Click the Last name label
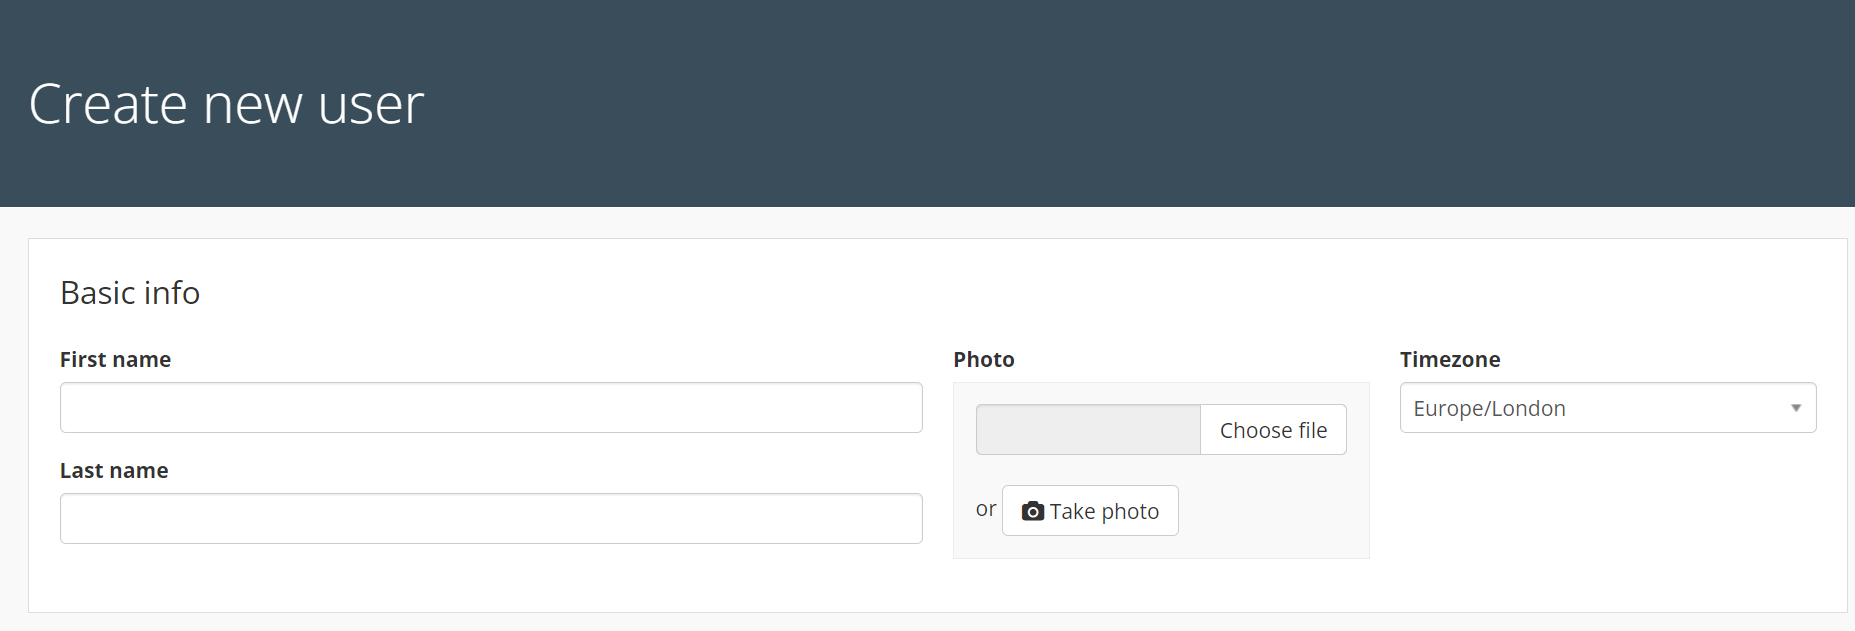 click(114, 470)
